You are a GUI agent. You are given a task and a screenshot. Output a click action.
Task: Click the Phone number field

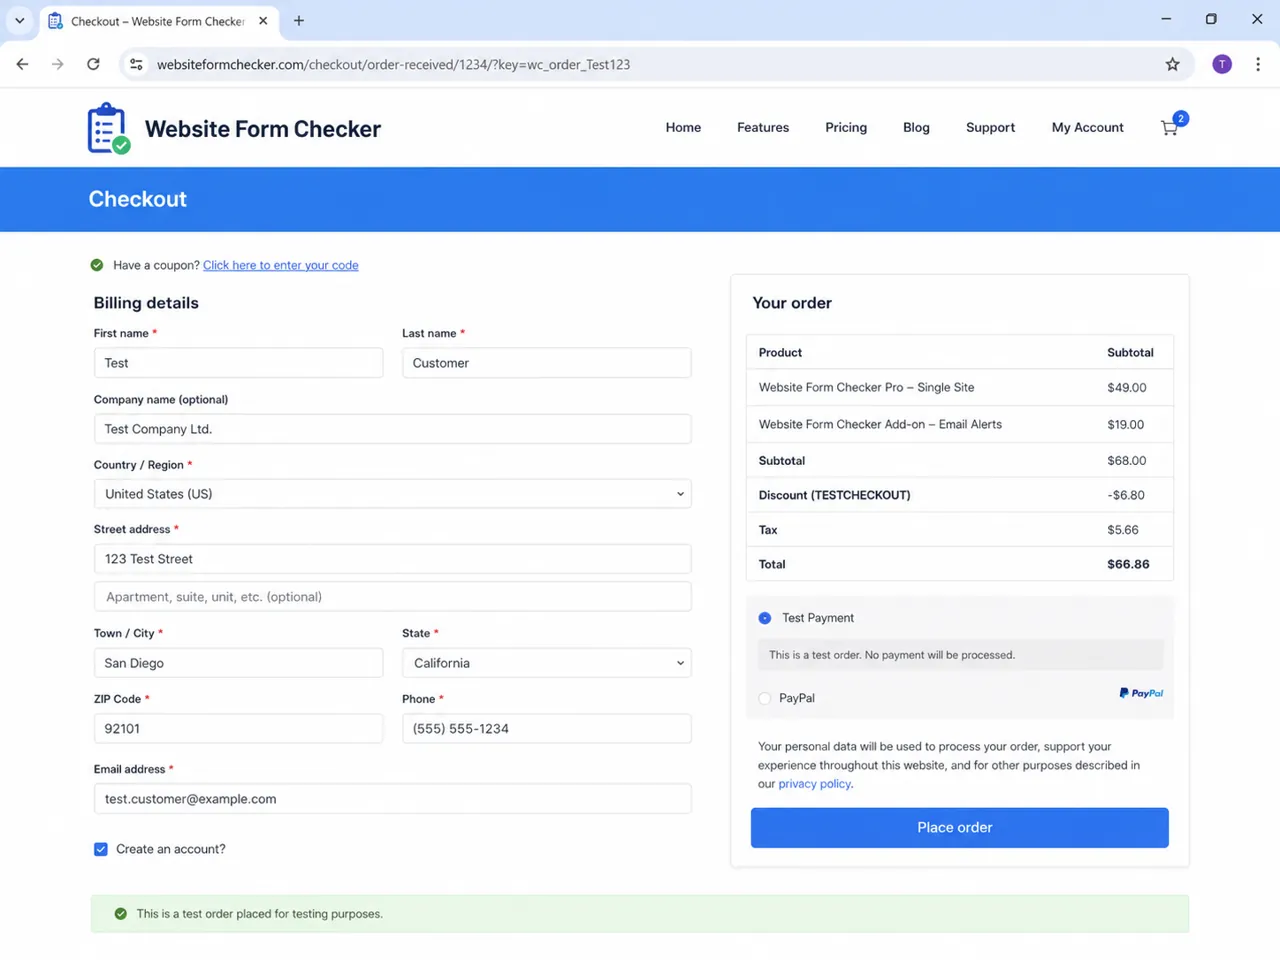(546, 729)
